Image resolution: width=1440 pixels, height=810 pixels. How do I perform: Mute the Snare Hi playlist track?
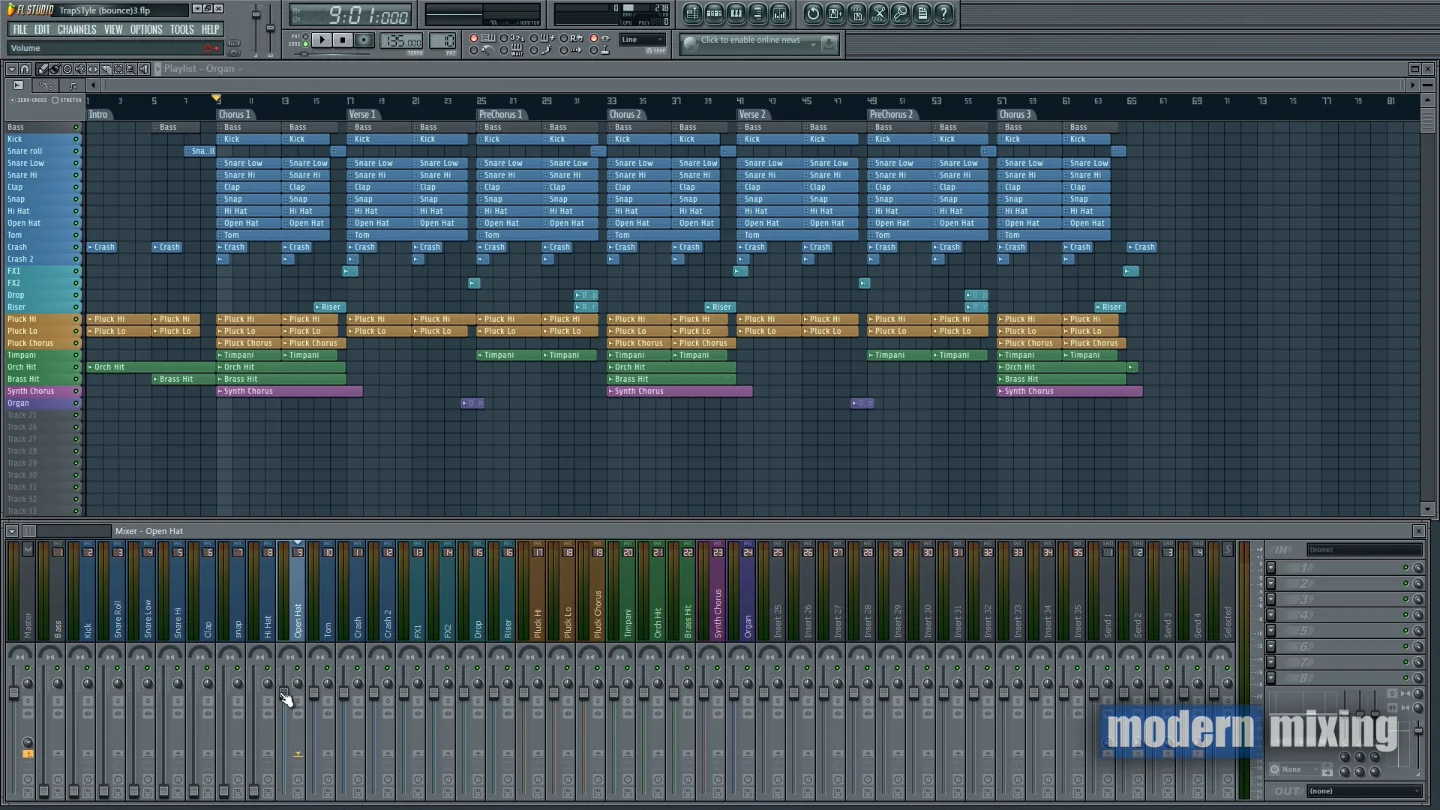(x=76, y=175)
